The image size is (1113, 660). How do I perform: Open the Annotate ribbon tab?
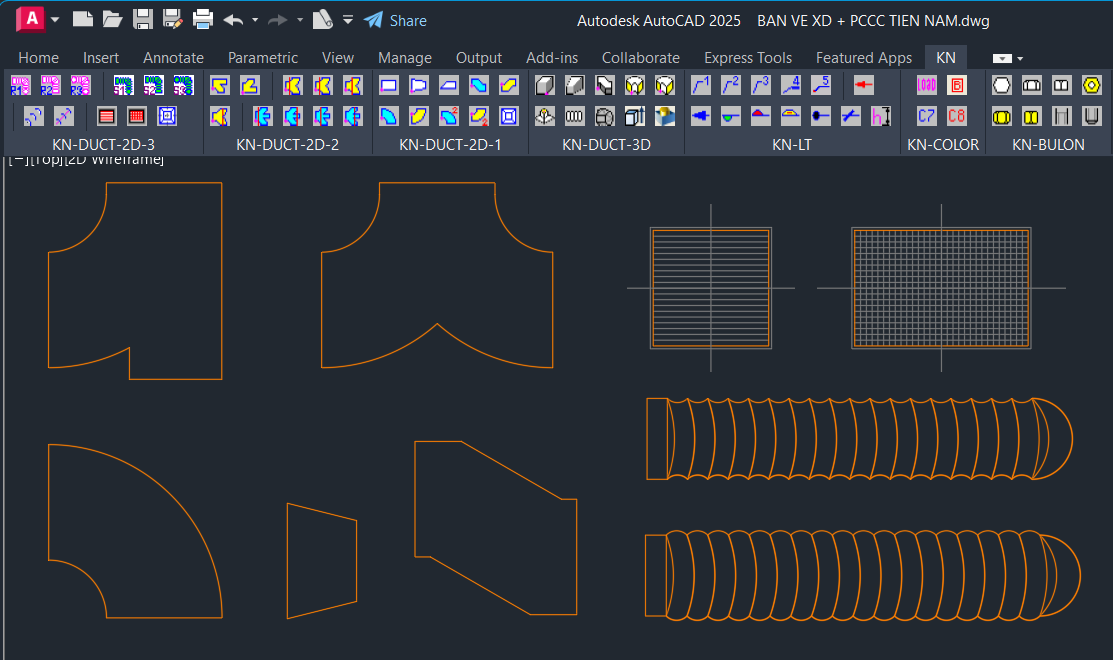(173, 58)
